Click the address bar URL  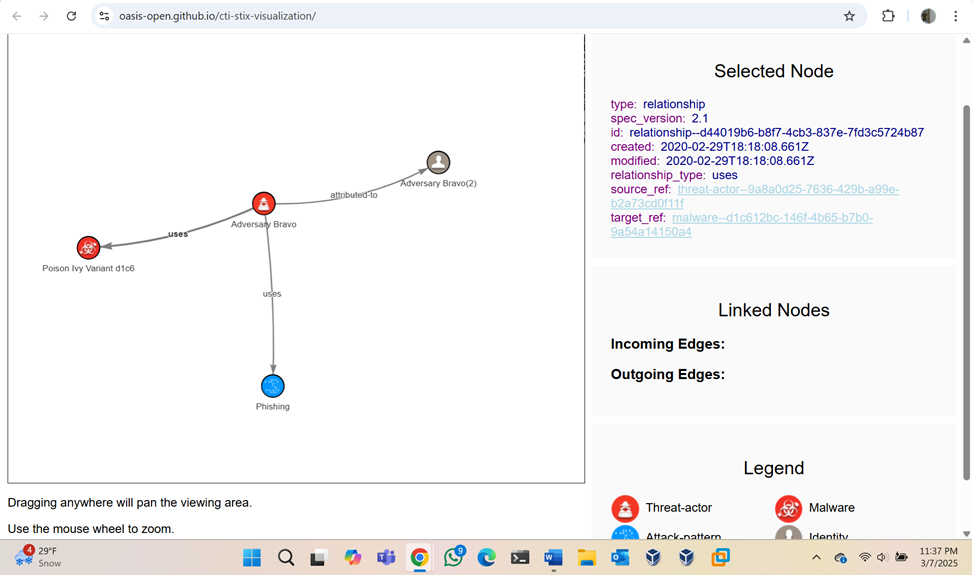pyautogui.click(x=218, y=16)
